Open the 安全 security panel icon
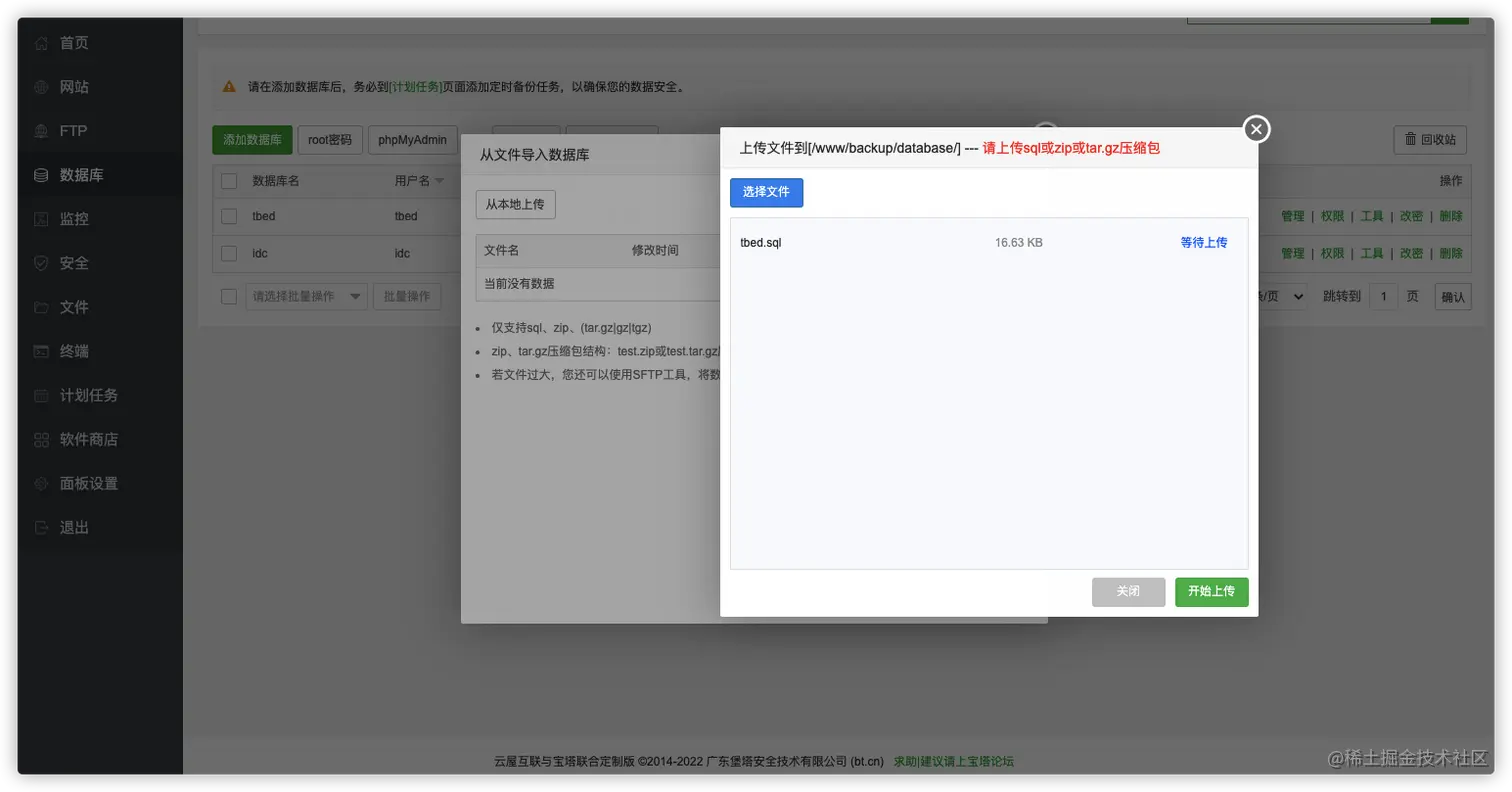Viewport: 1512px width, 792px height. tap(41, 262)
